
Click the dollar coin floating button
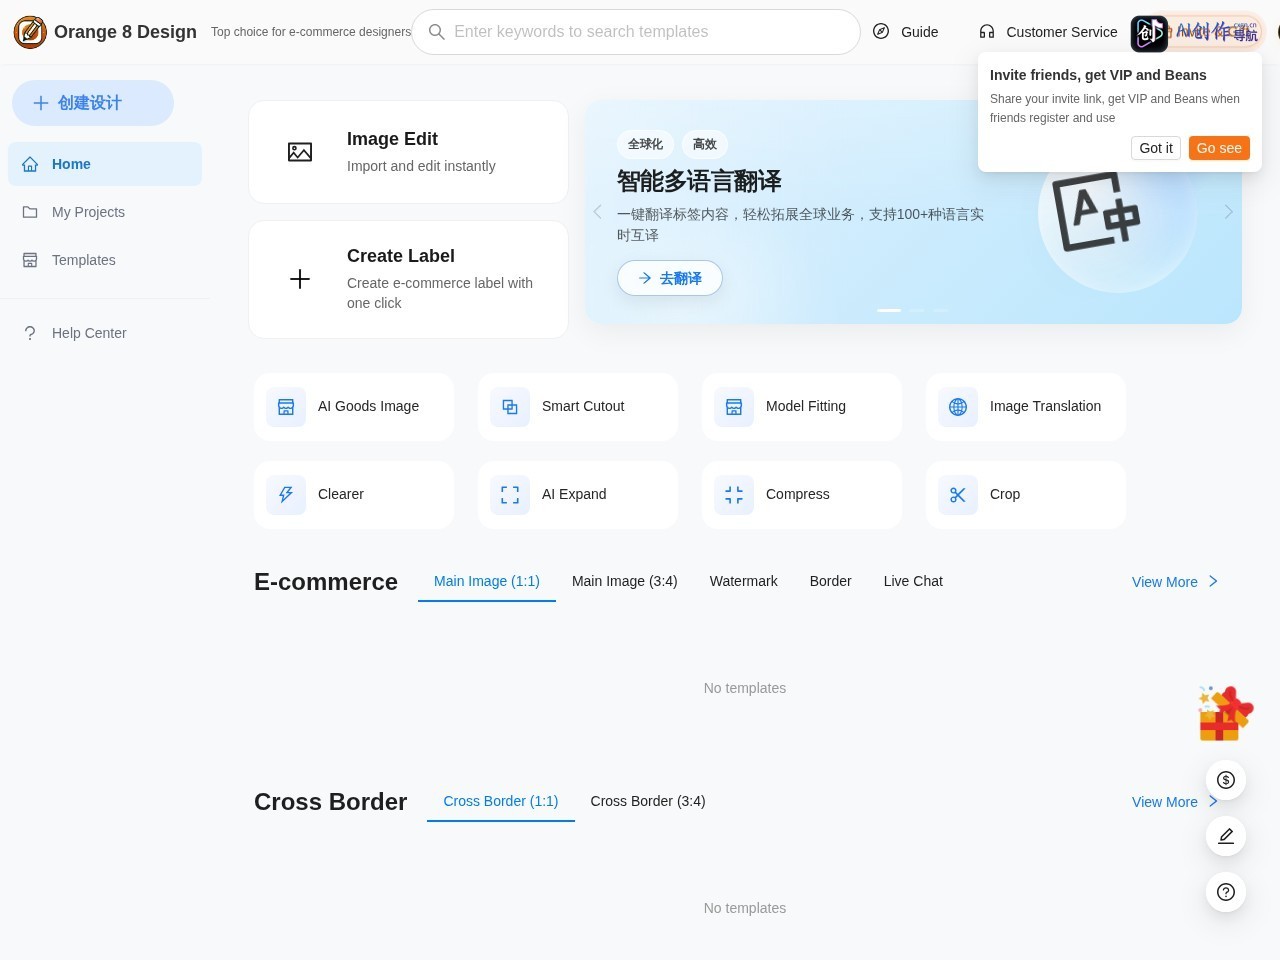click(1226, 780)
